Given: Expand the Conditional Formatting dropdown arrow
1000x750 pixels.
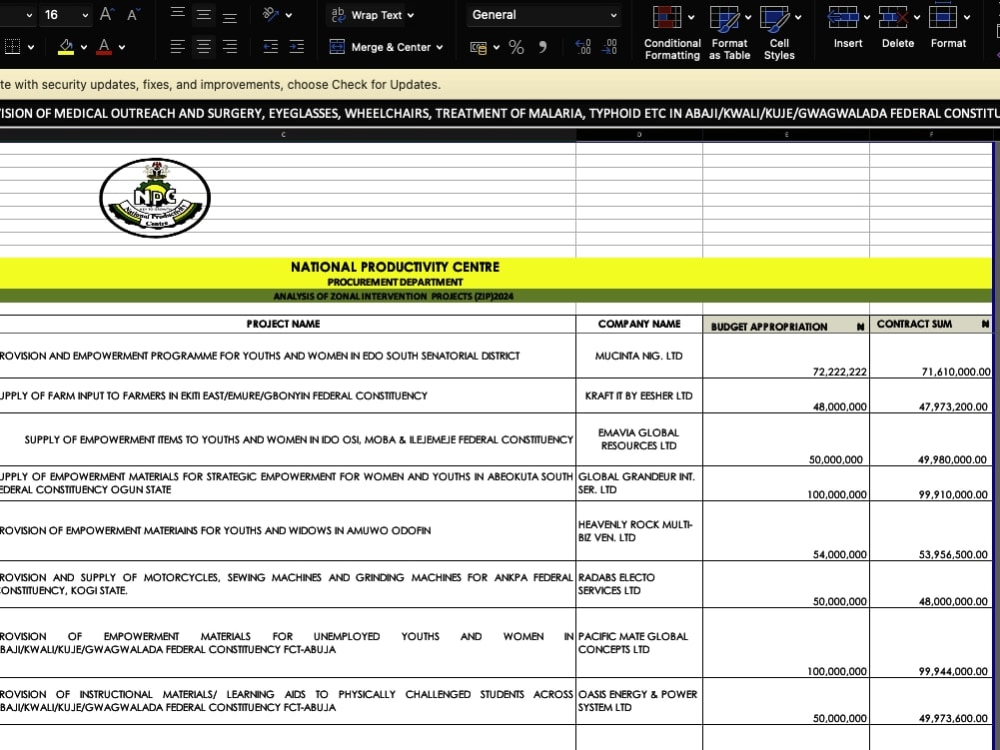Looking at the screenshot, I should (x=691, y=17).
